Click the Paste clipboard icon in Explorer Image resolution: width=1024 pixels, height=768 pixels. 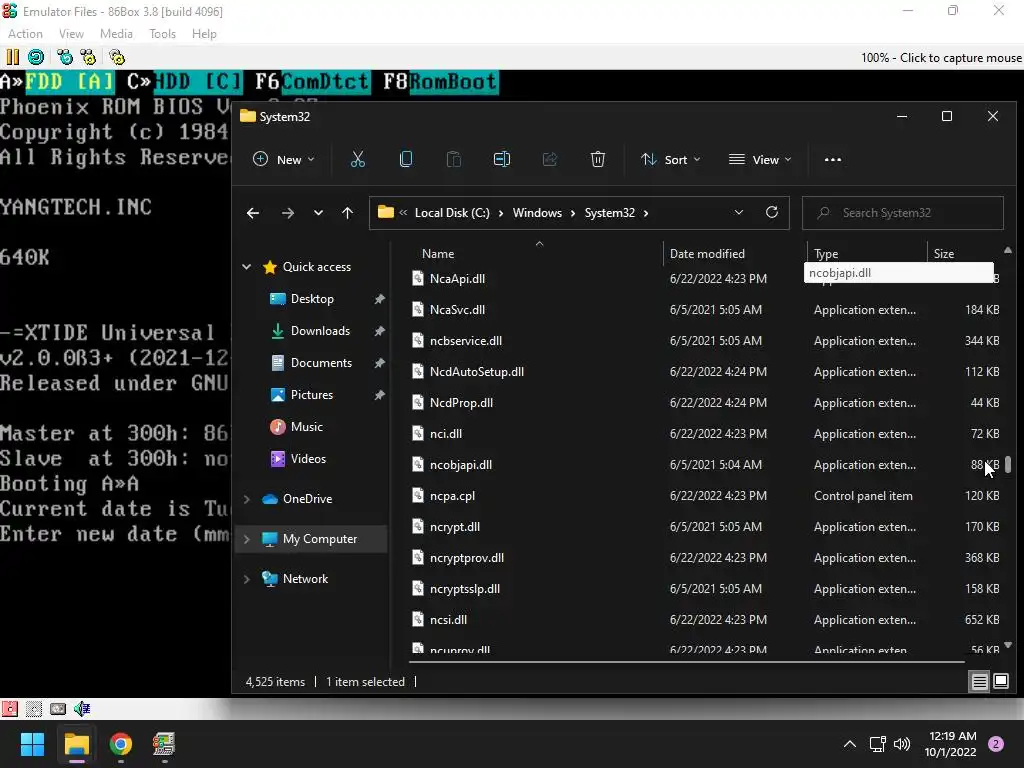point(453,159)
